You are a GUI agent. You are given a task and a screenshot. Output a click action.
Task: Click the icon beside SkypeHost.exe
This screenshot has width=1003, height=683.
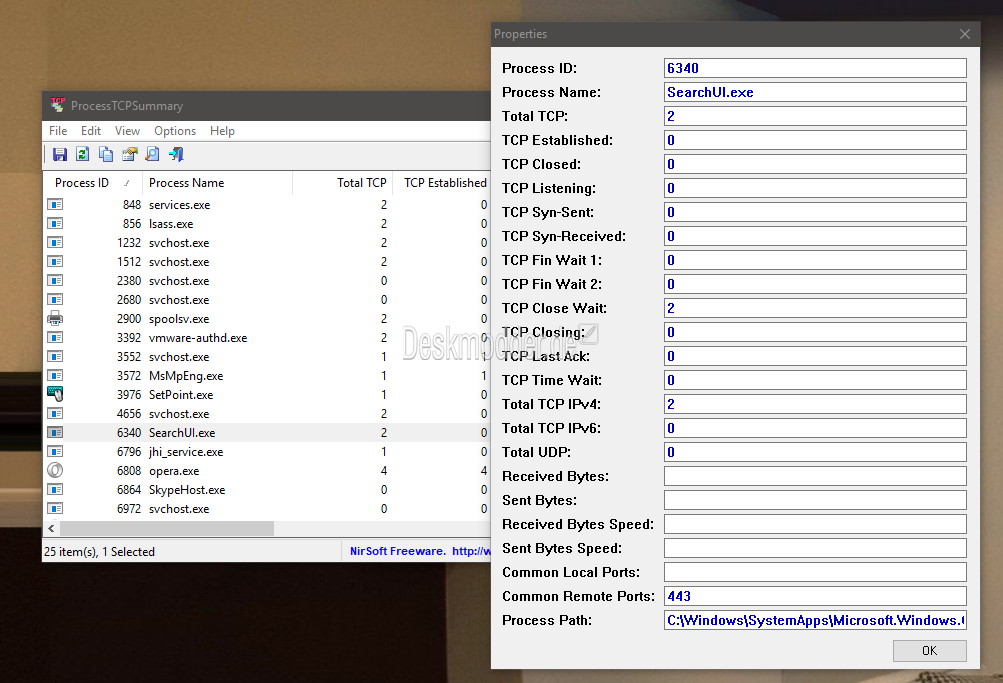click(55, 490)
